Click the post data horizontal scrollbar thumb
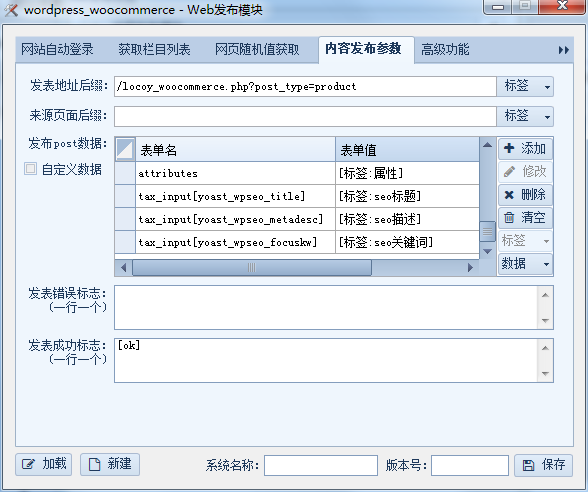The image size is (588, 492). coord(252,268)
